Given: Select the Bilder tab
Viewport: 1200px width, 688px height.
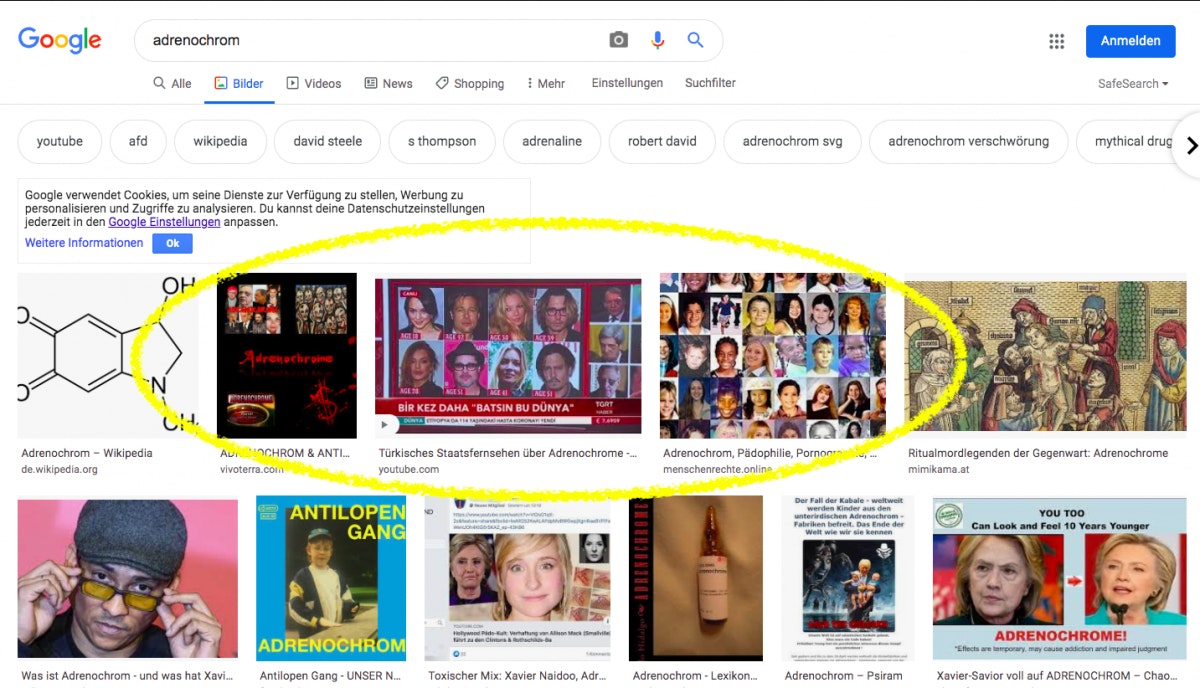Looking at the screenshot, I should 239,84.
